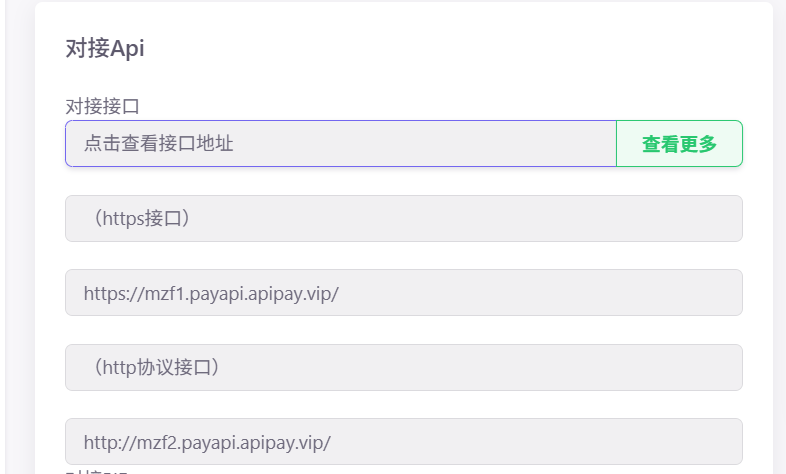Select the https://mzf1.payapi.apipay.vip/ address field

403,293
